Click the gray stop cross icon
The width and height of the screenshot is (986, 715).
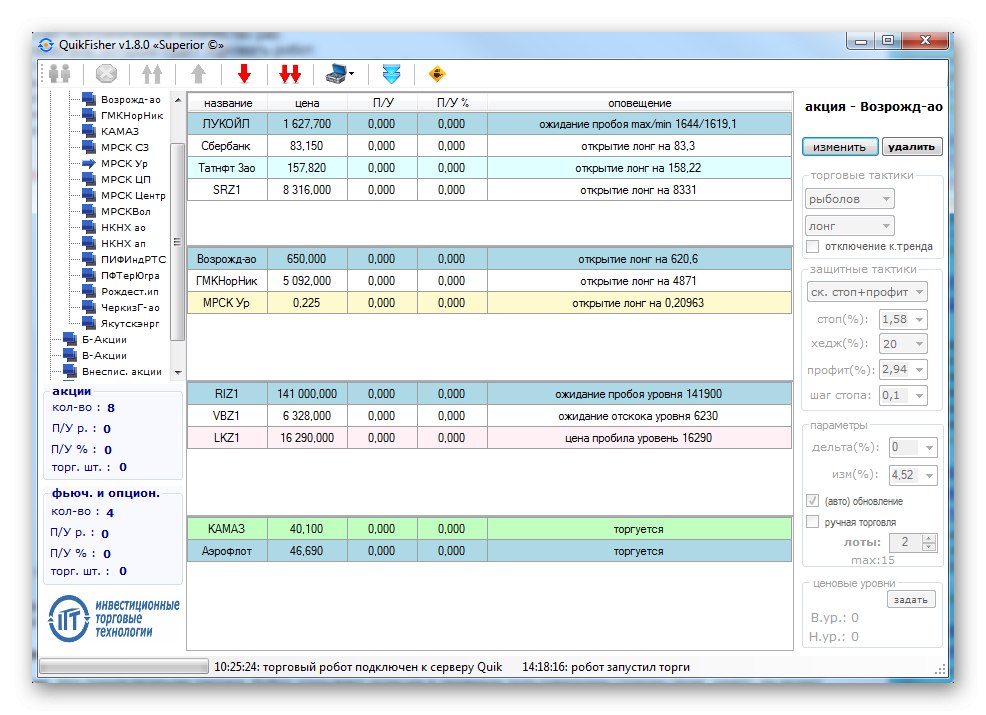(107, 74)
